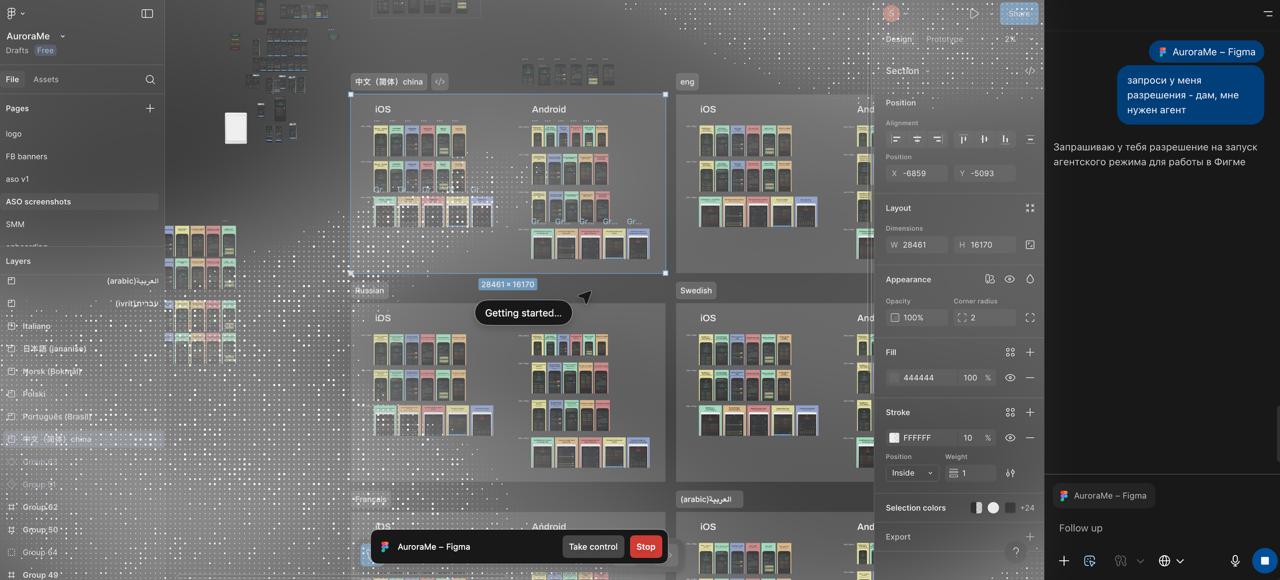Align selection horizontal centers icon
Screen dimensions: 1280x580
coord(917,139)
